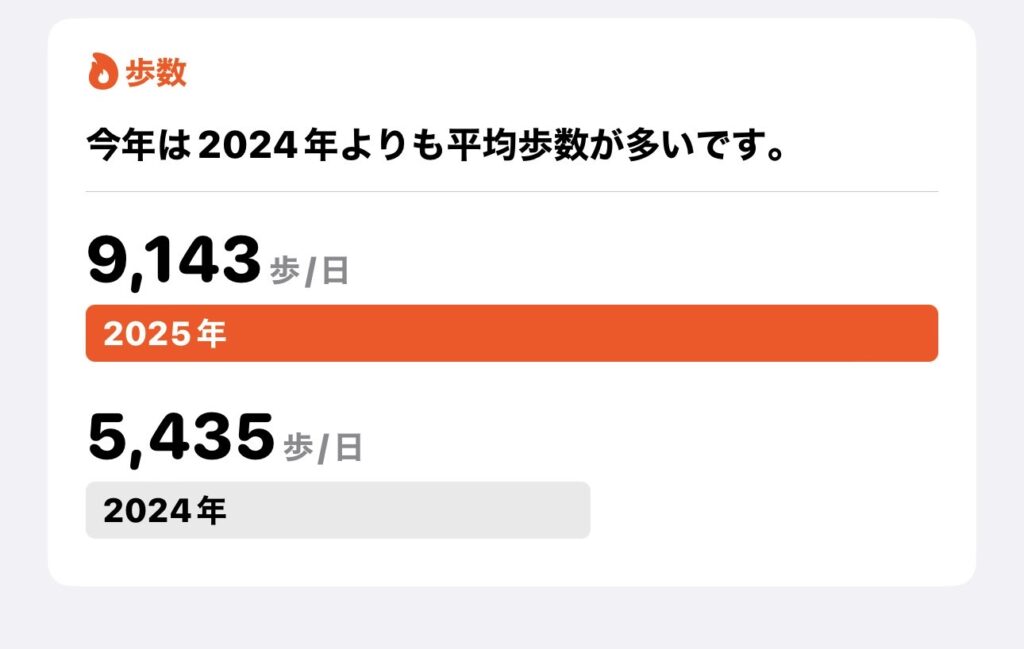1024x649 pixels.
Task: Tap the 2024年 text within the headline
Action: pyautogui.click(x=267, y=145)
